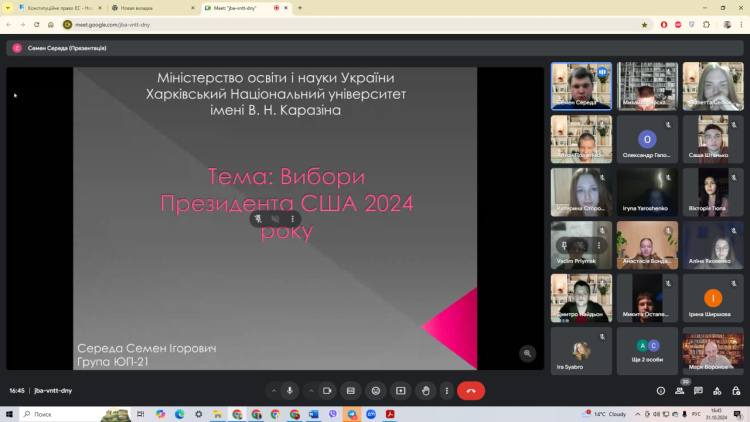
Task: Open Chrome three-dot menu
Action: point(741,25)
